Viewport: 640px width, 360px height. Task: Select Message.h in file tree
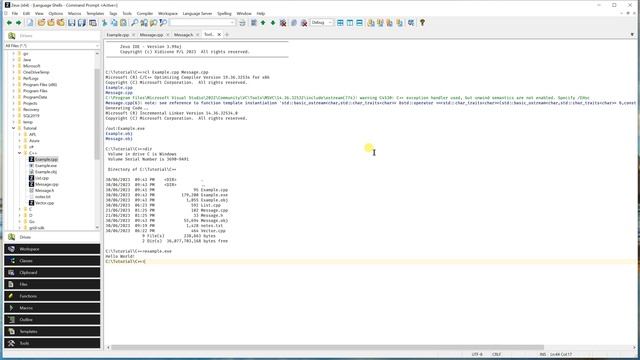point(44,191)
